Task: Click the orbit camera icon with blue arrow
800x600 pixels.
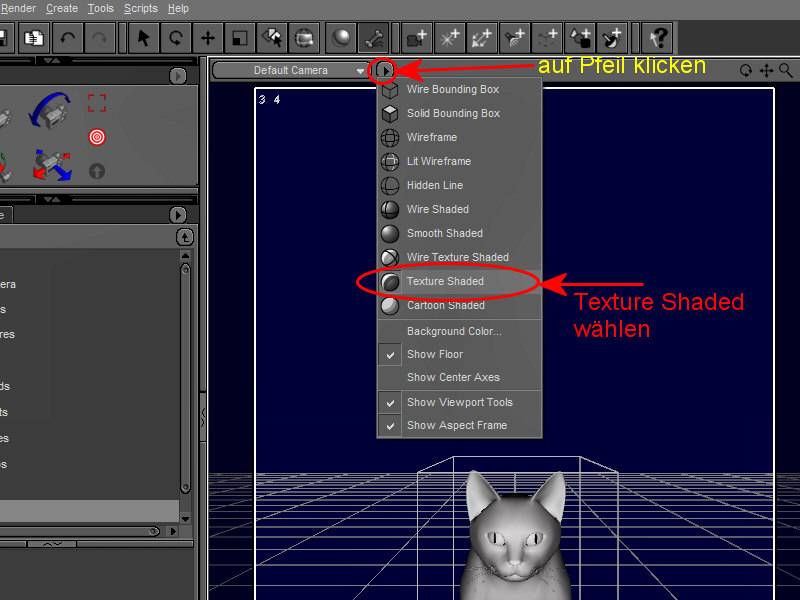Action: coord(50,110)
